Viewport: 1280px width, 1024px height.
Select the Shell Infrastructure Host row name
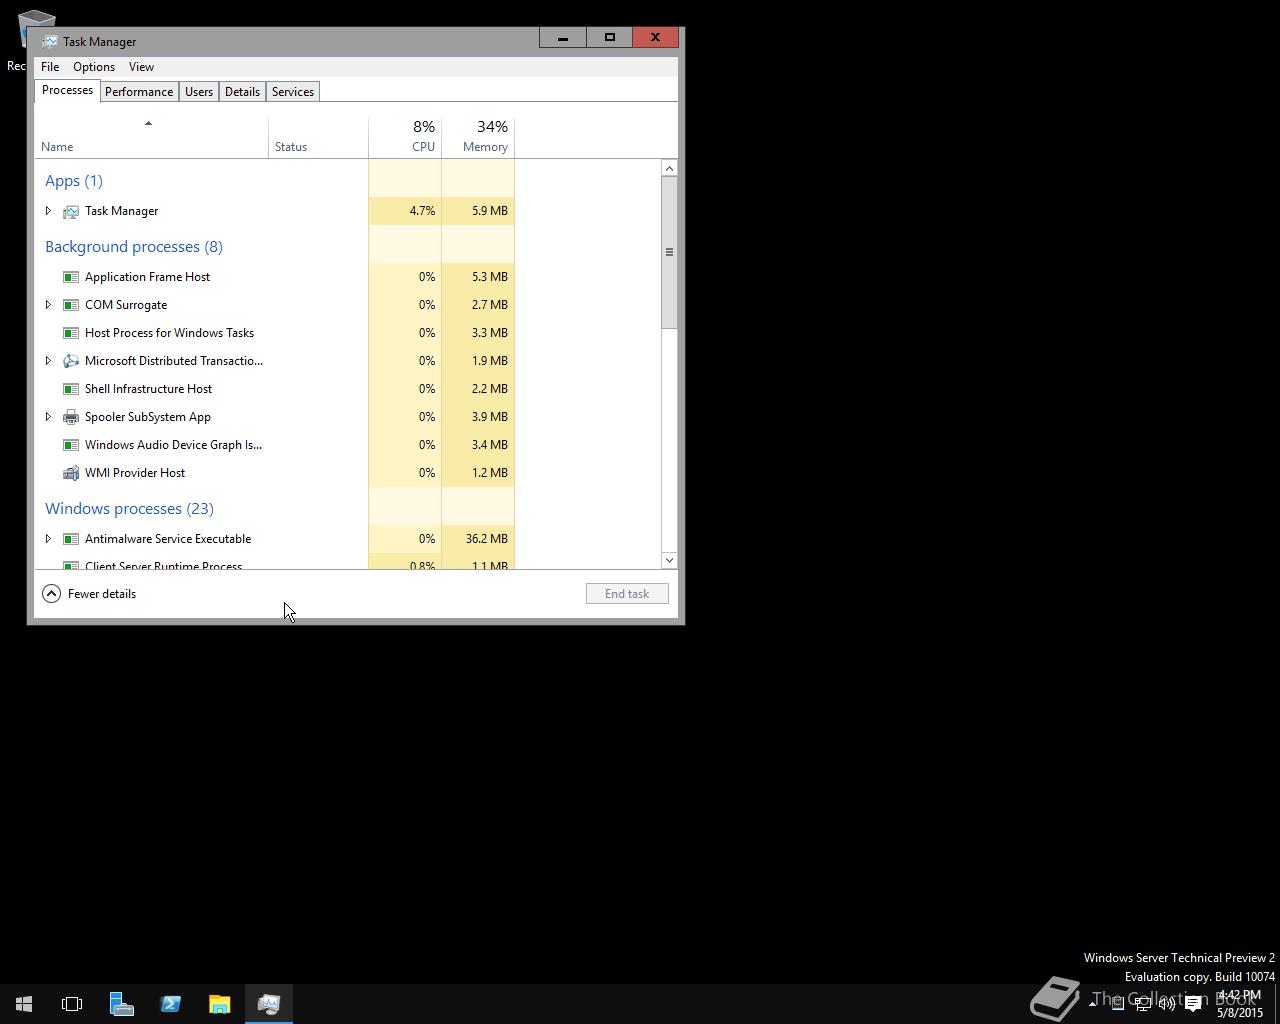[148, 389]
